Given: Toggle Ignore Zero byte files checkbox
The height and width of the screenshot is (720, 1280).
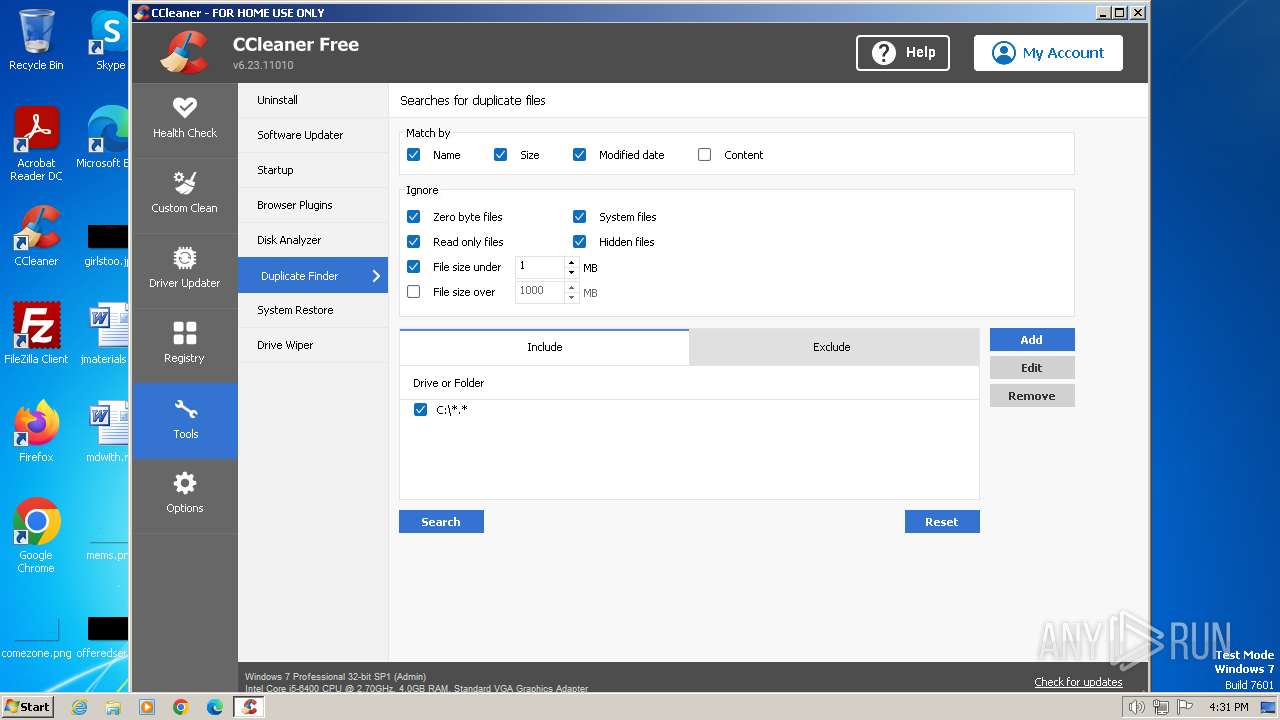Looking at the screenshot, I should (x=413, y=217).
